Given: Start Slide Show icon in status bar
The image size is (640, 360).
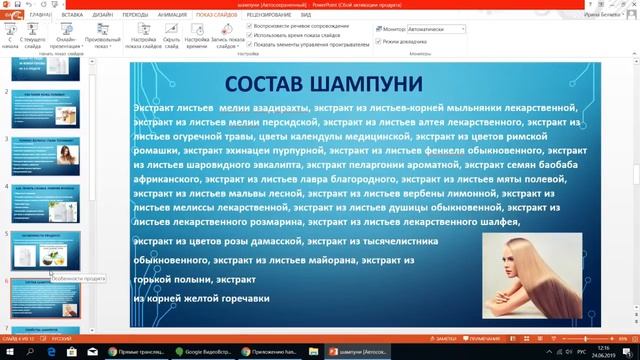Looking at the screenshot, I should tap(553, 339).
